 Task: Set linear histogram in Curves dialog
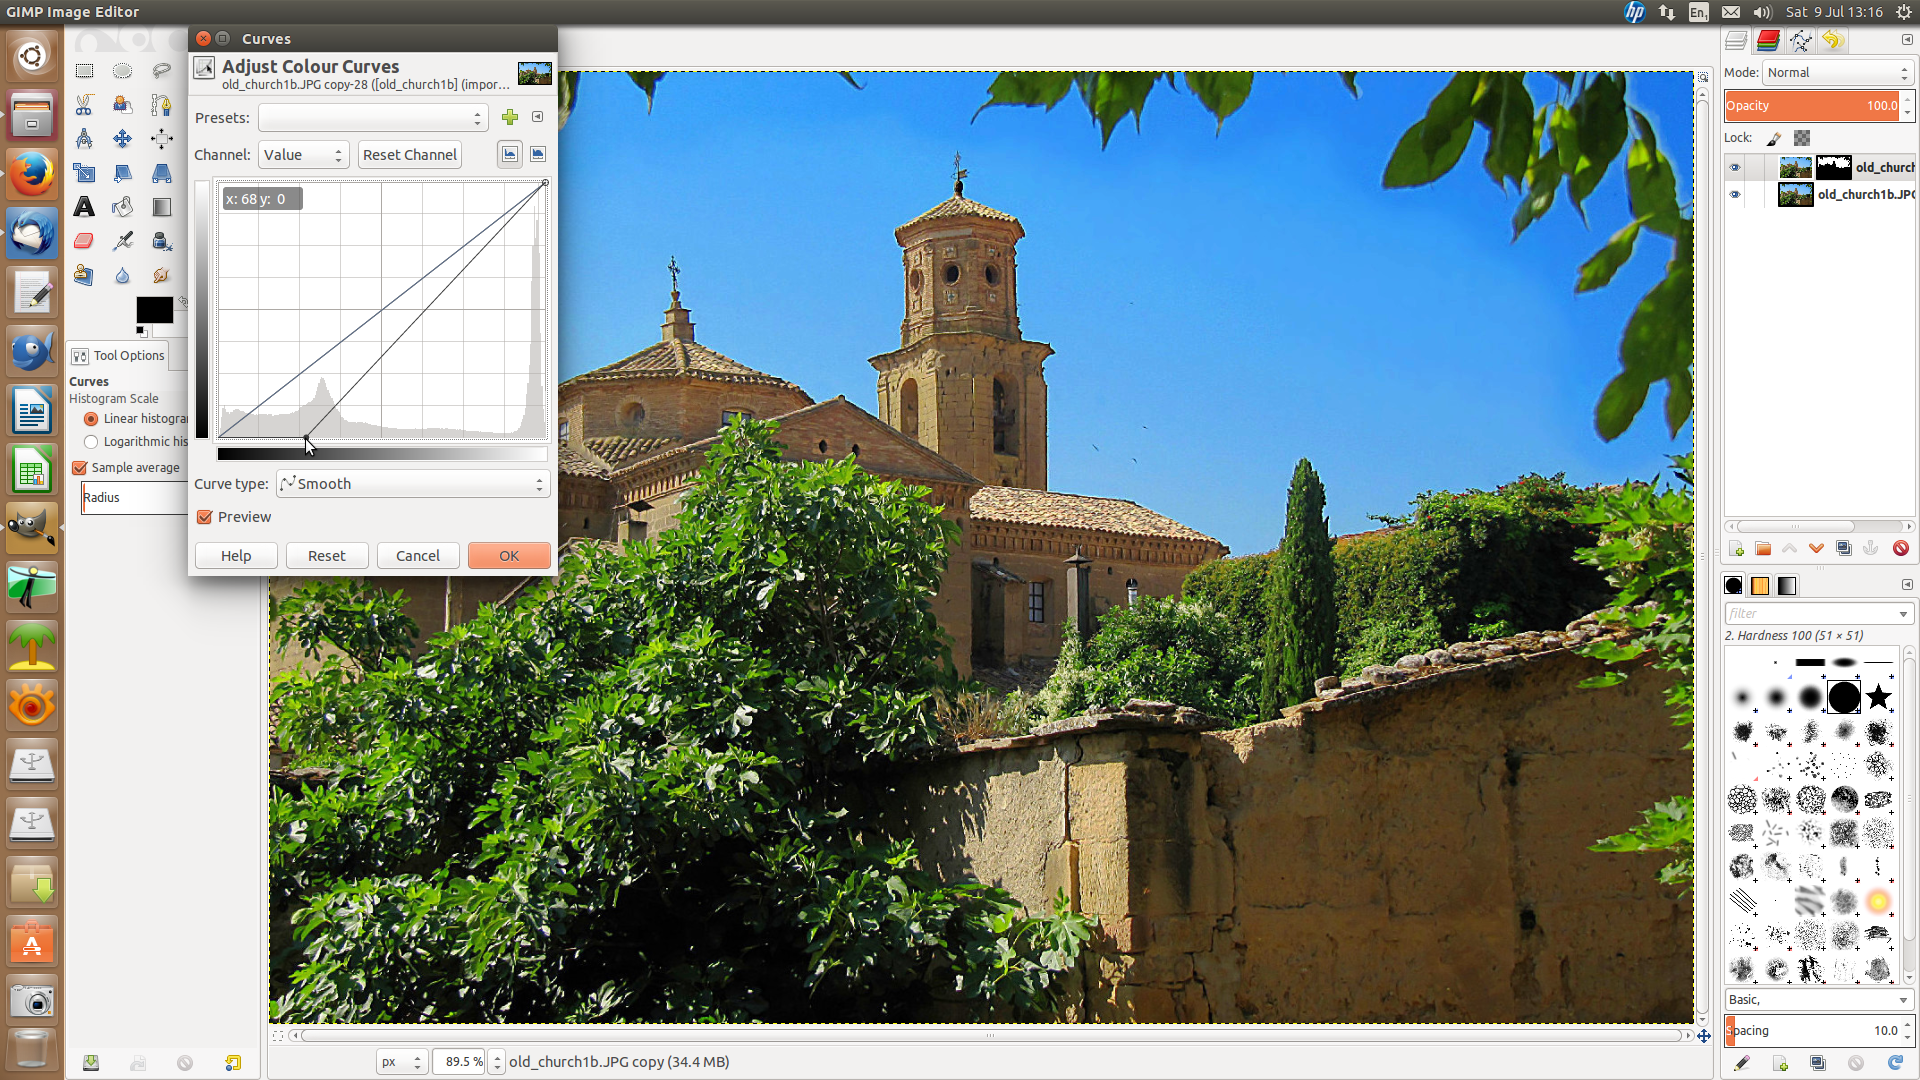[x=510, y=154]
